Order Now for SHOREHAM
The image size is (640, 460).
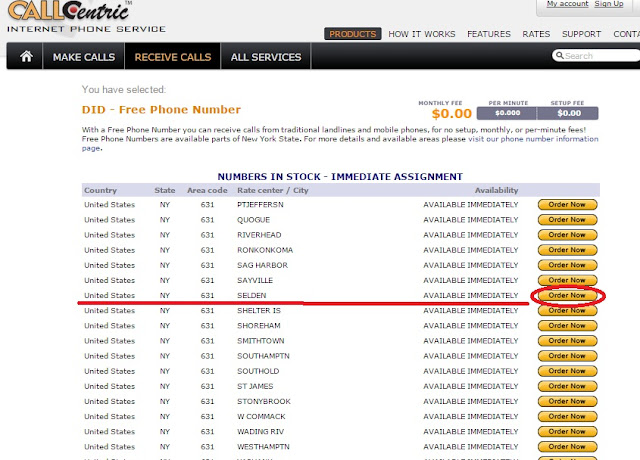pos(567,325)
